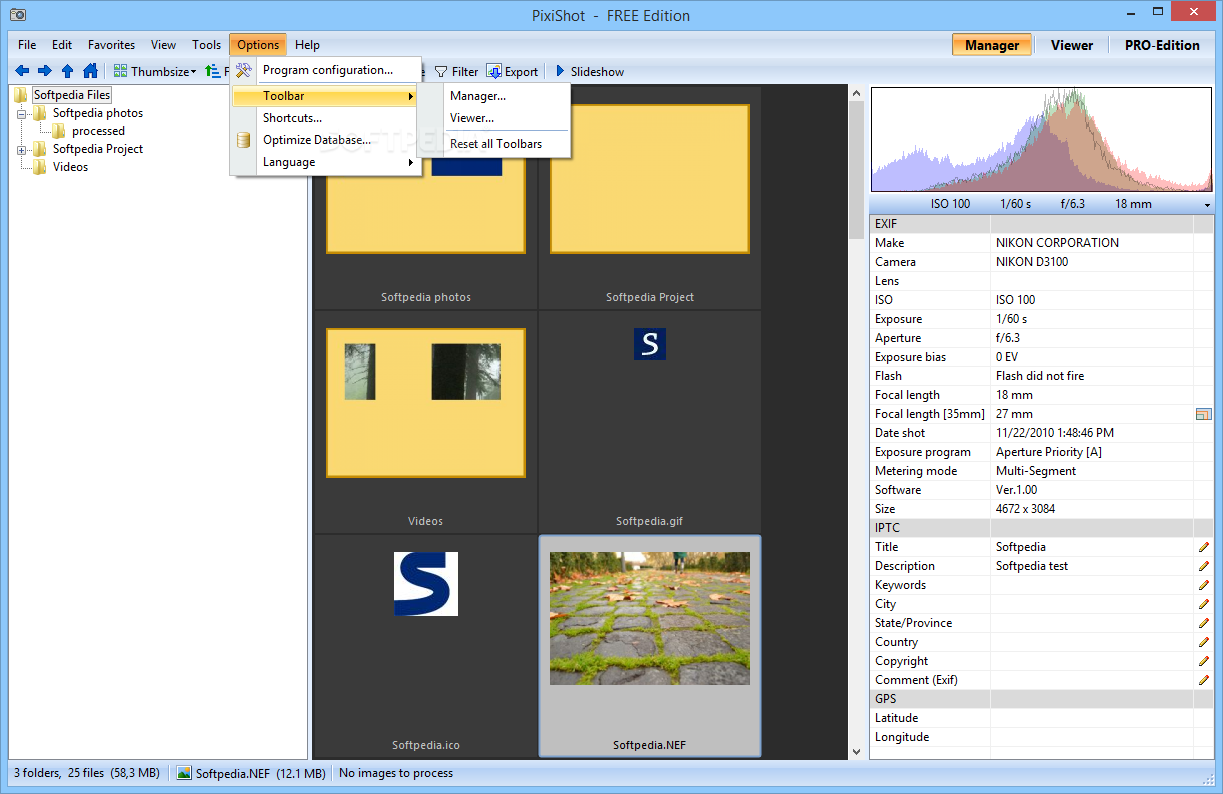This screenshot has height=794, width=1223.
Task: Open the View menu
Action: click(x=163, y=45)
